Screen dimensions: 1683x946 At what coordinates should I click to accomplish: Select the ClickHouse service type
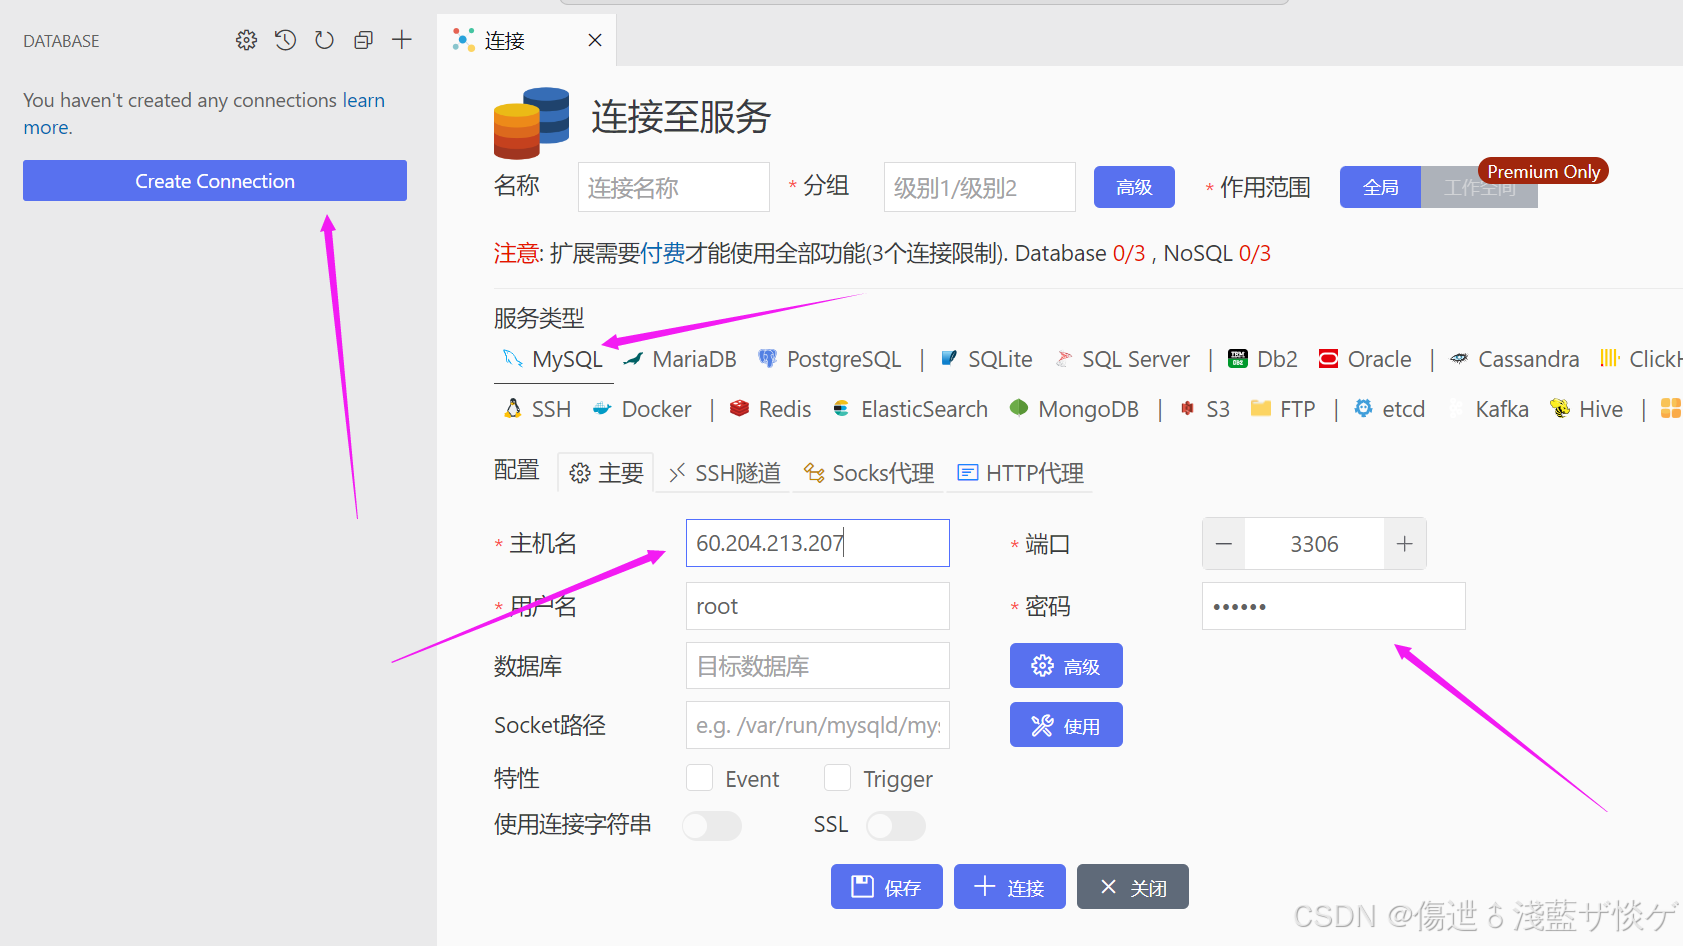[1641, 359]
